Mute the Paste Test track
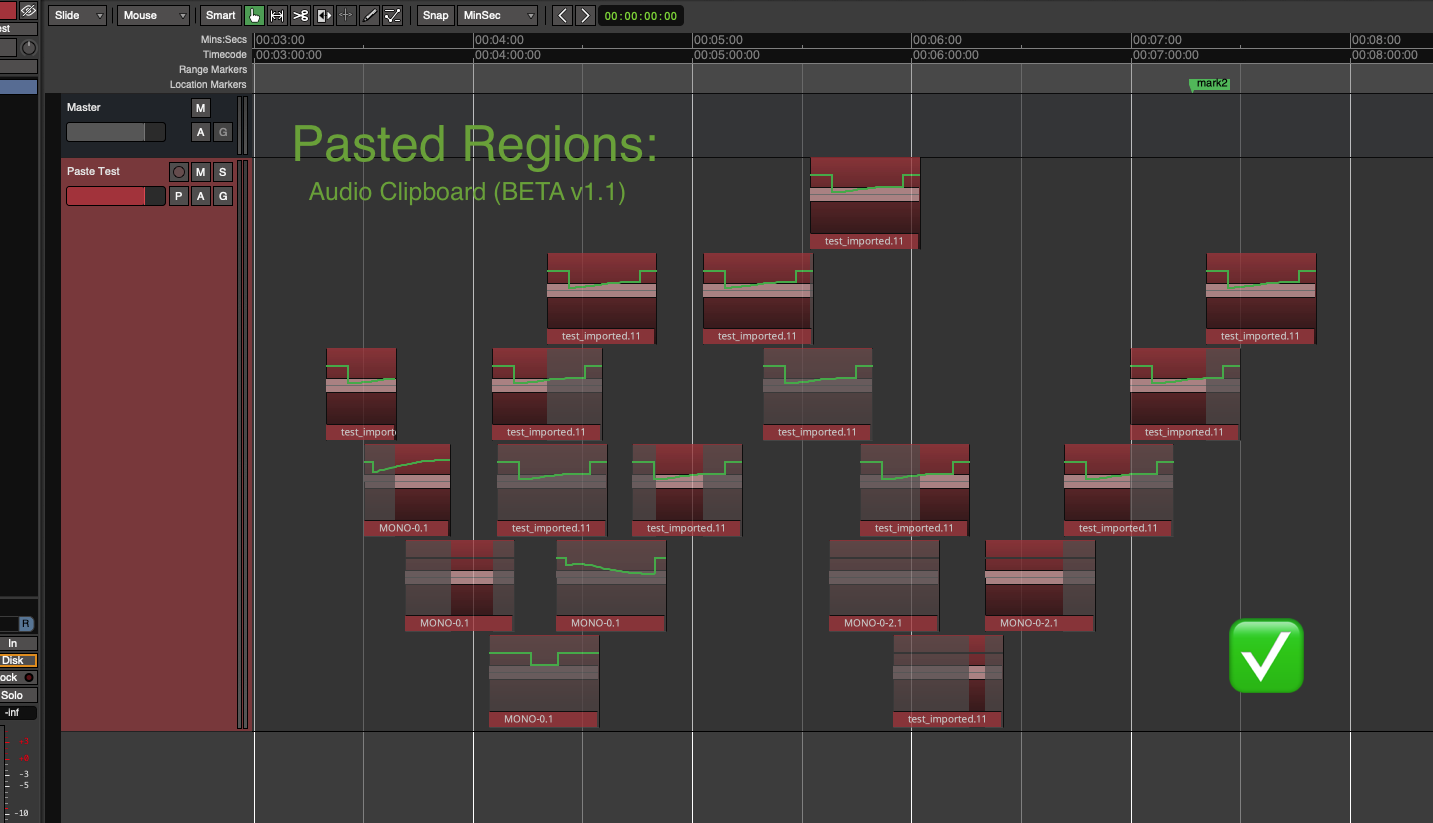This screenshot has height=823, width=1433. tap(200, 172)
